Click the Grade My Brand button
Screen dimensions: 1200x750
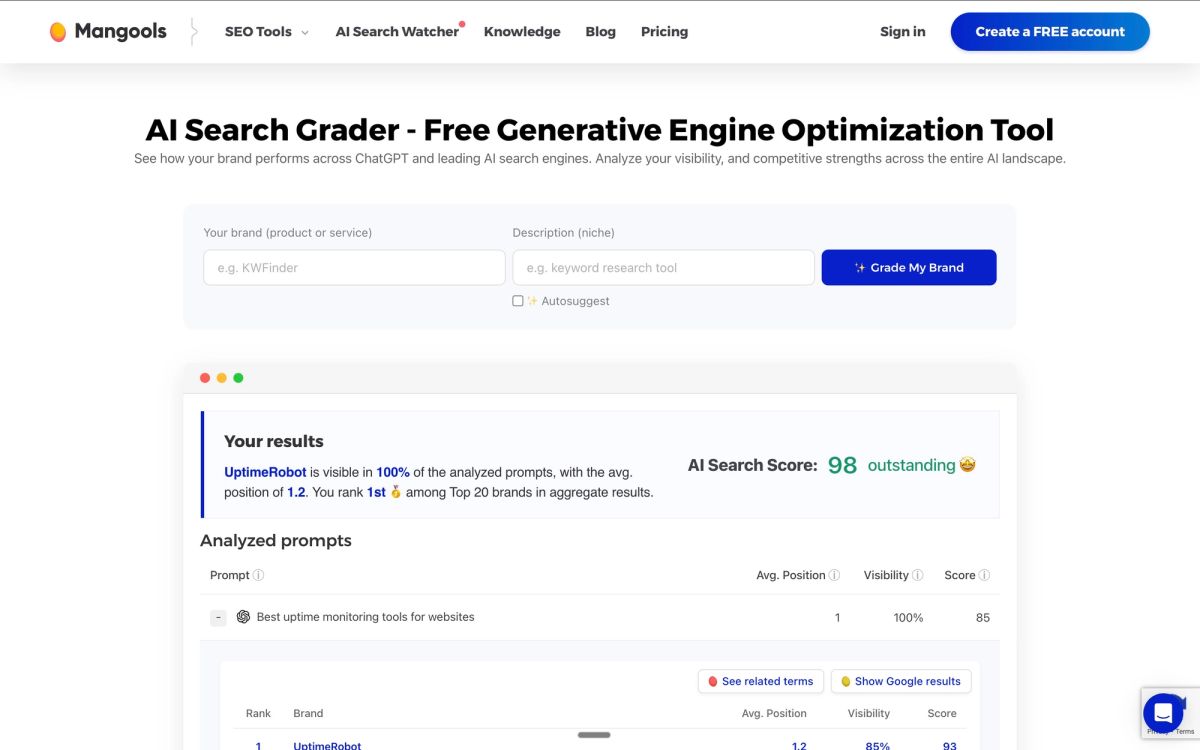point(909,268)
